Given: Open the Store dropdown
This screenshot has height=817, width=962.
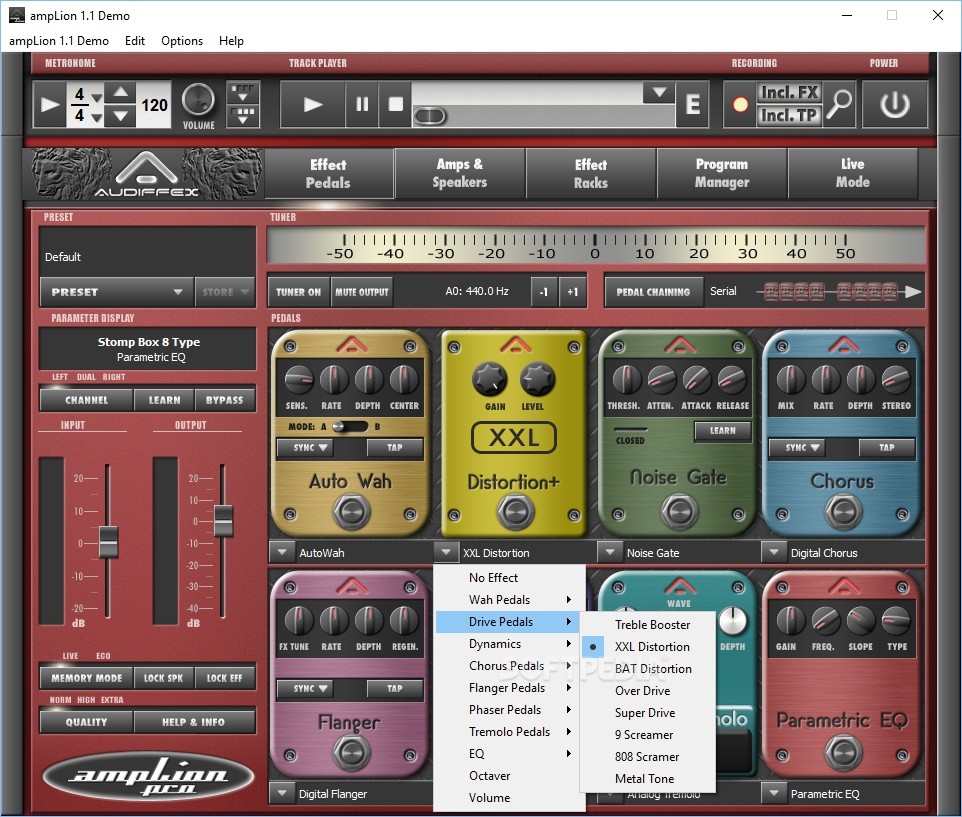Looking at the screenshot, I should tap(225, 292).
